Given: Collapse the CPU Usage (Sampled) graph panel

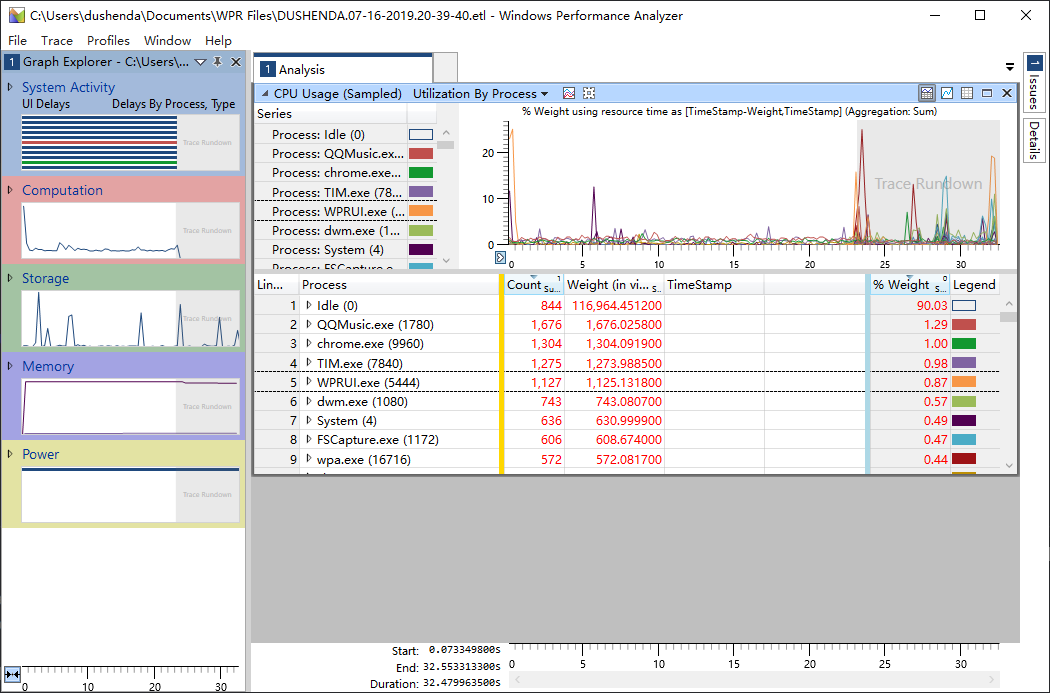Looking at the screenshot, I should pos(263,93).
